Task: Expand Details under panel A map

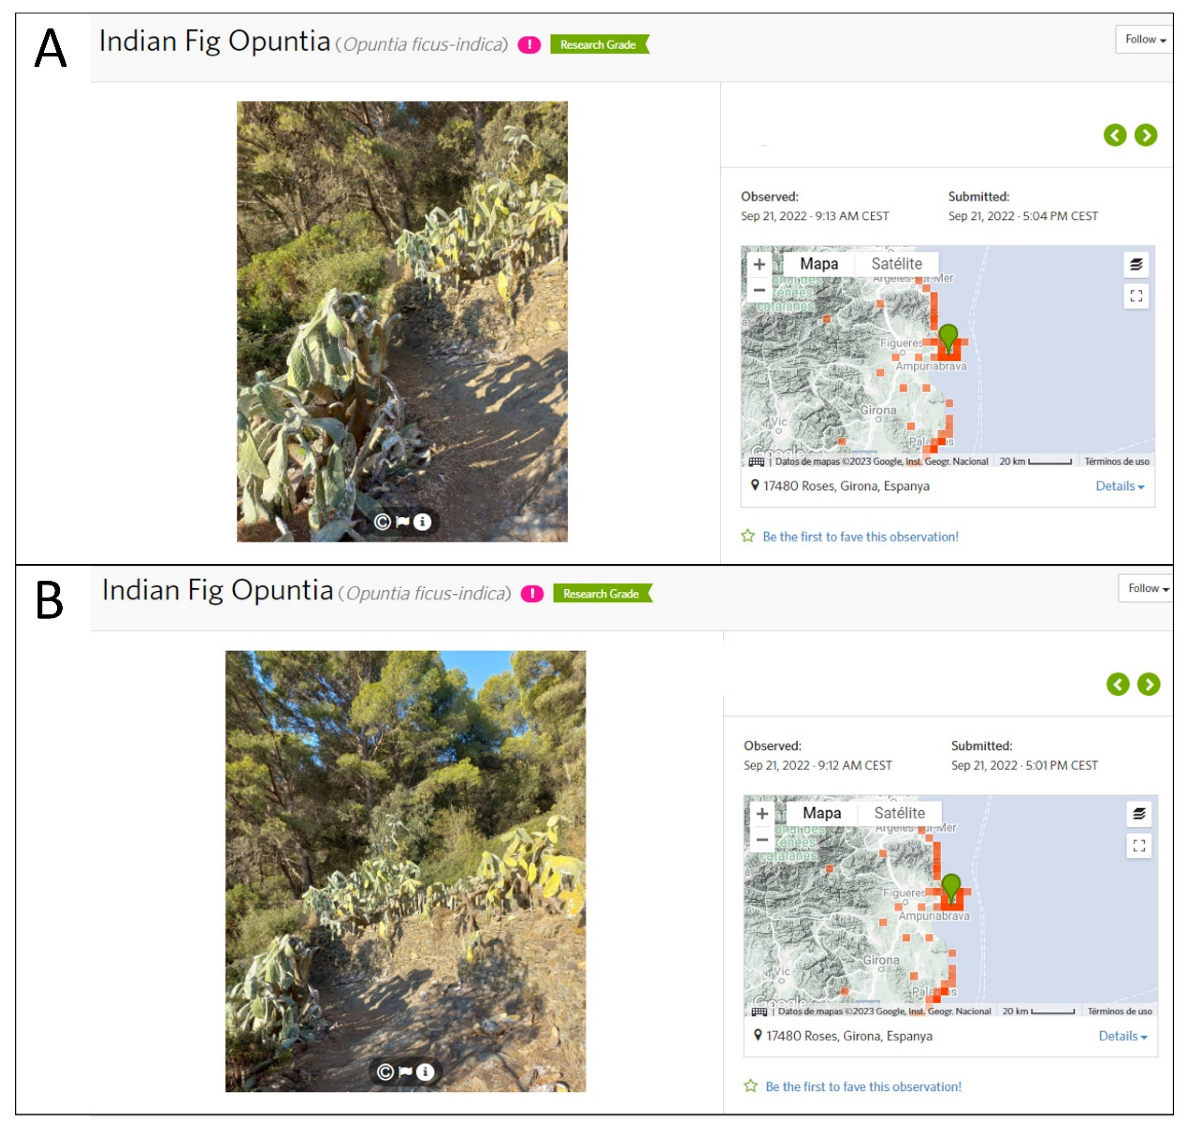Action: 1119,486
